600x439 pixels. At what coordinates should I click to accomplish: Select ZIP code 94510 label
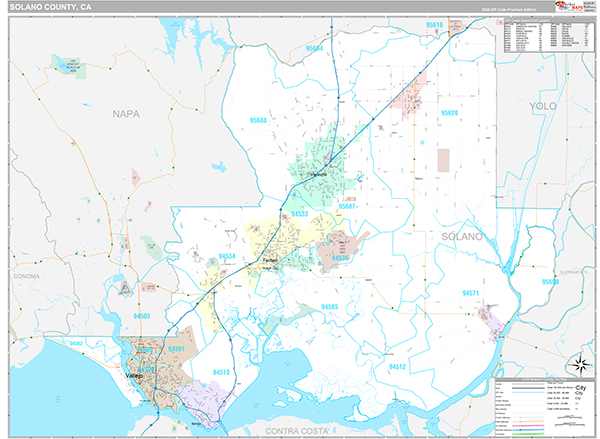(221, 371)
